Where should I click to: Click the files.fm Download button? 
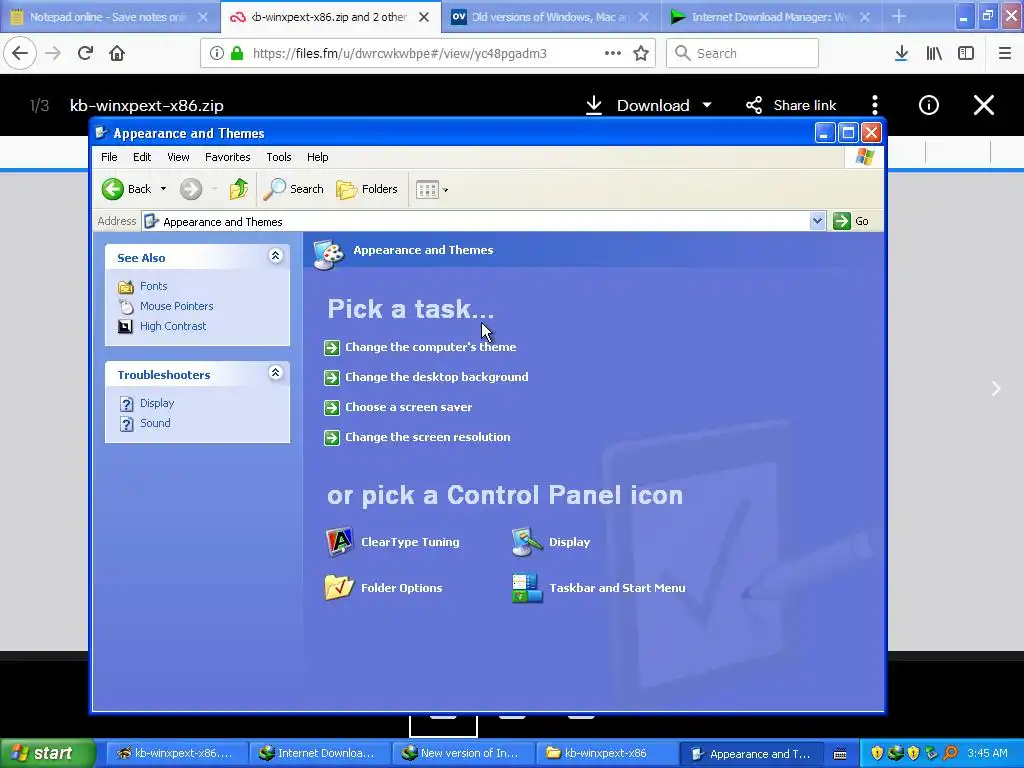point(637,105)
